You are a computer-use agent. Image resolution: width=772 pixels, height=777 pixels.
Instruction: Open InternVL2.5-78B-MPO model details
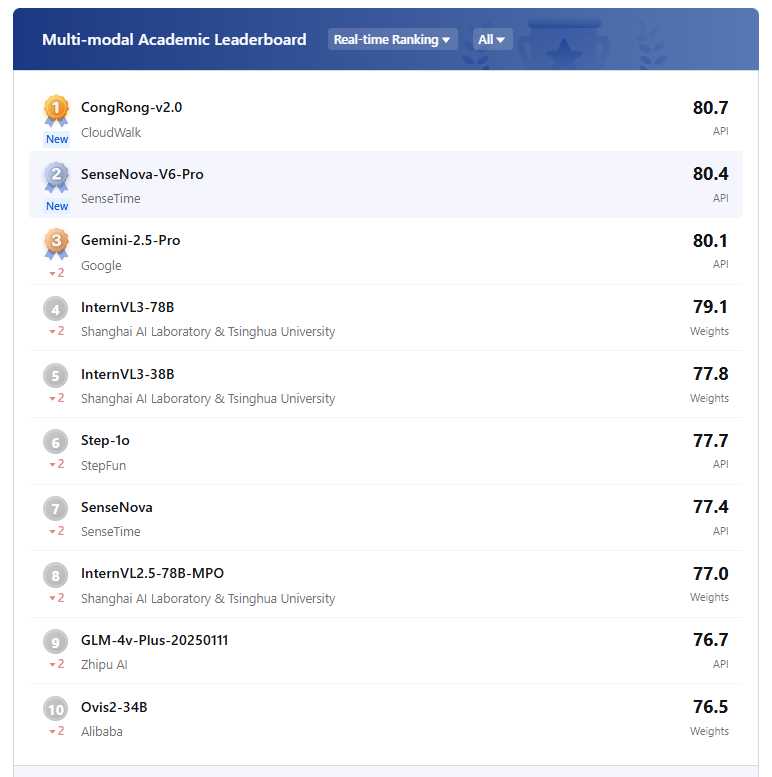(x=152, y=573)
